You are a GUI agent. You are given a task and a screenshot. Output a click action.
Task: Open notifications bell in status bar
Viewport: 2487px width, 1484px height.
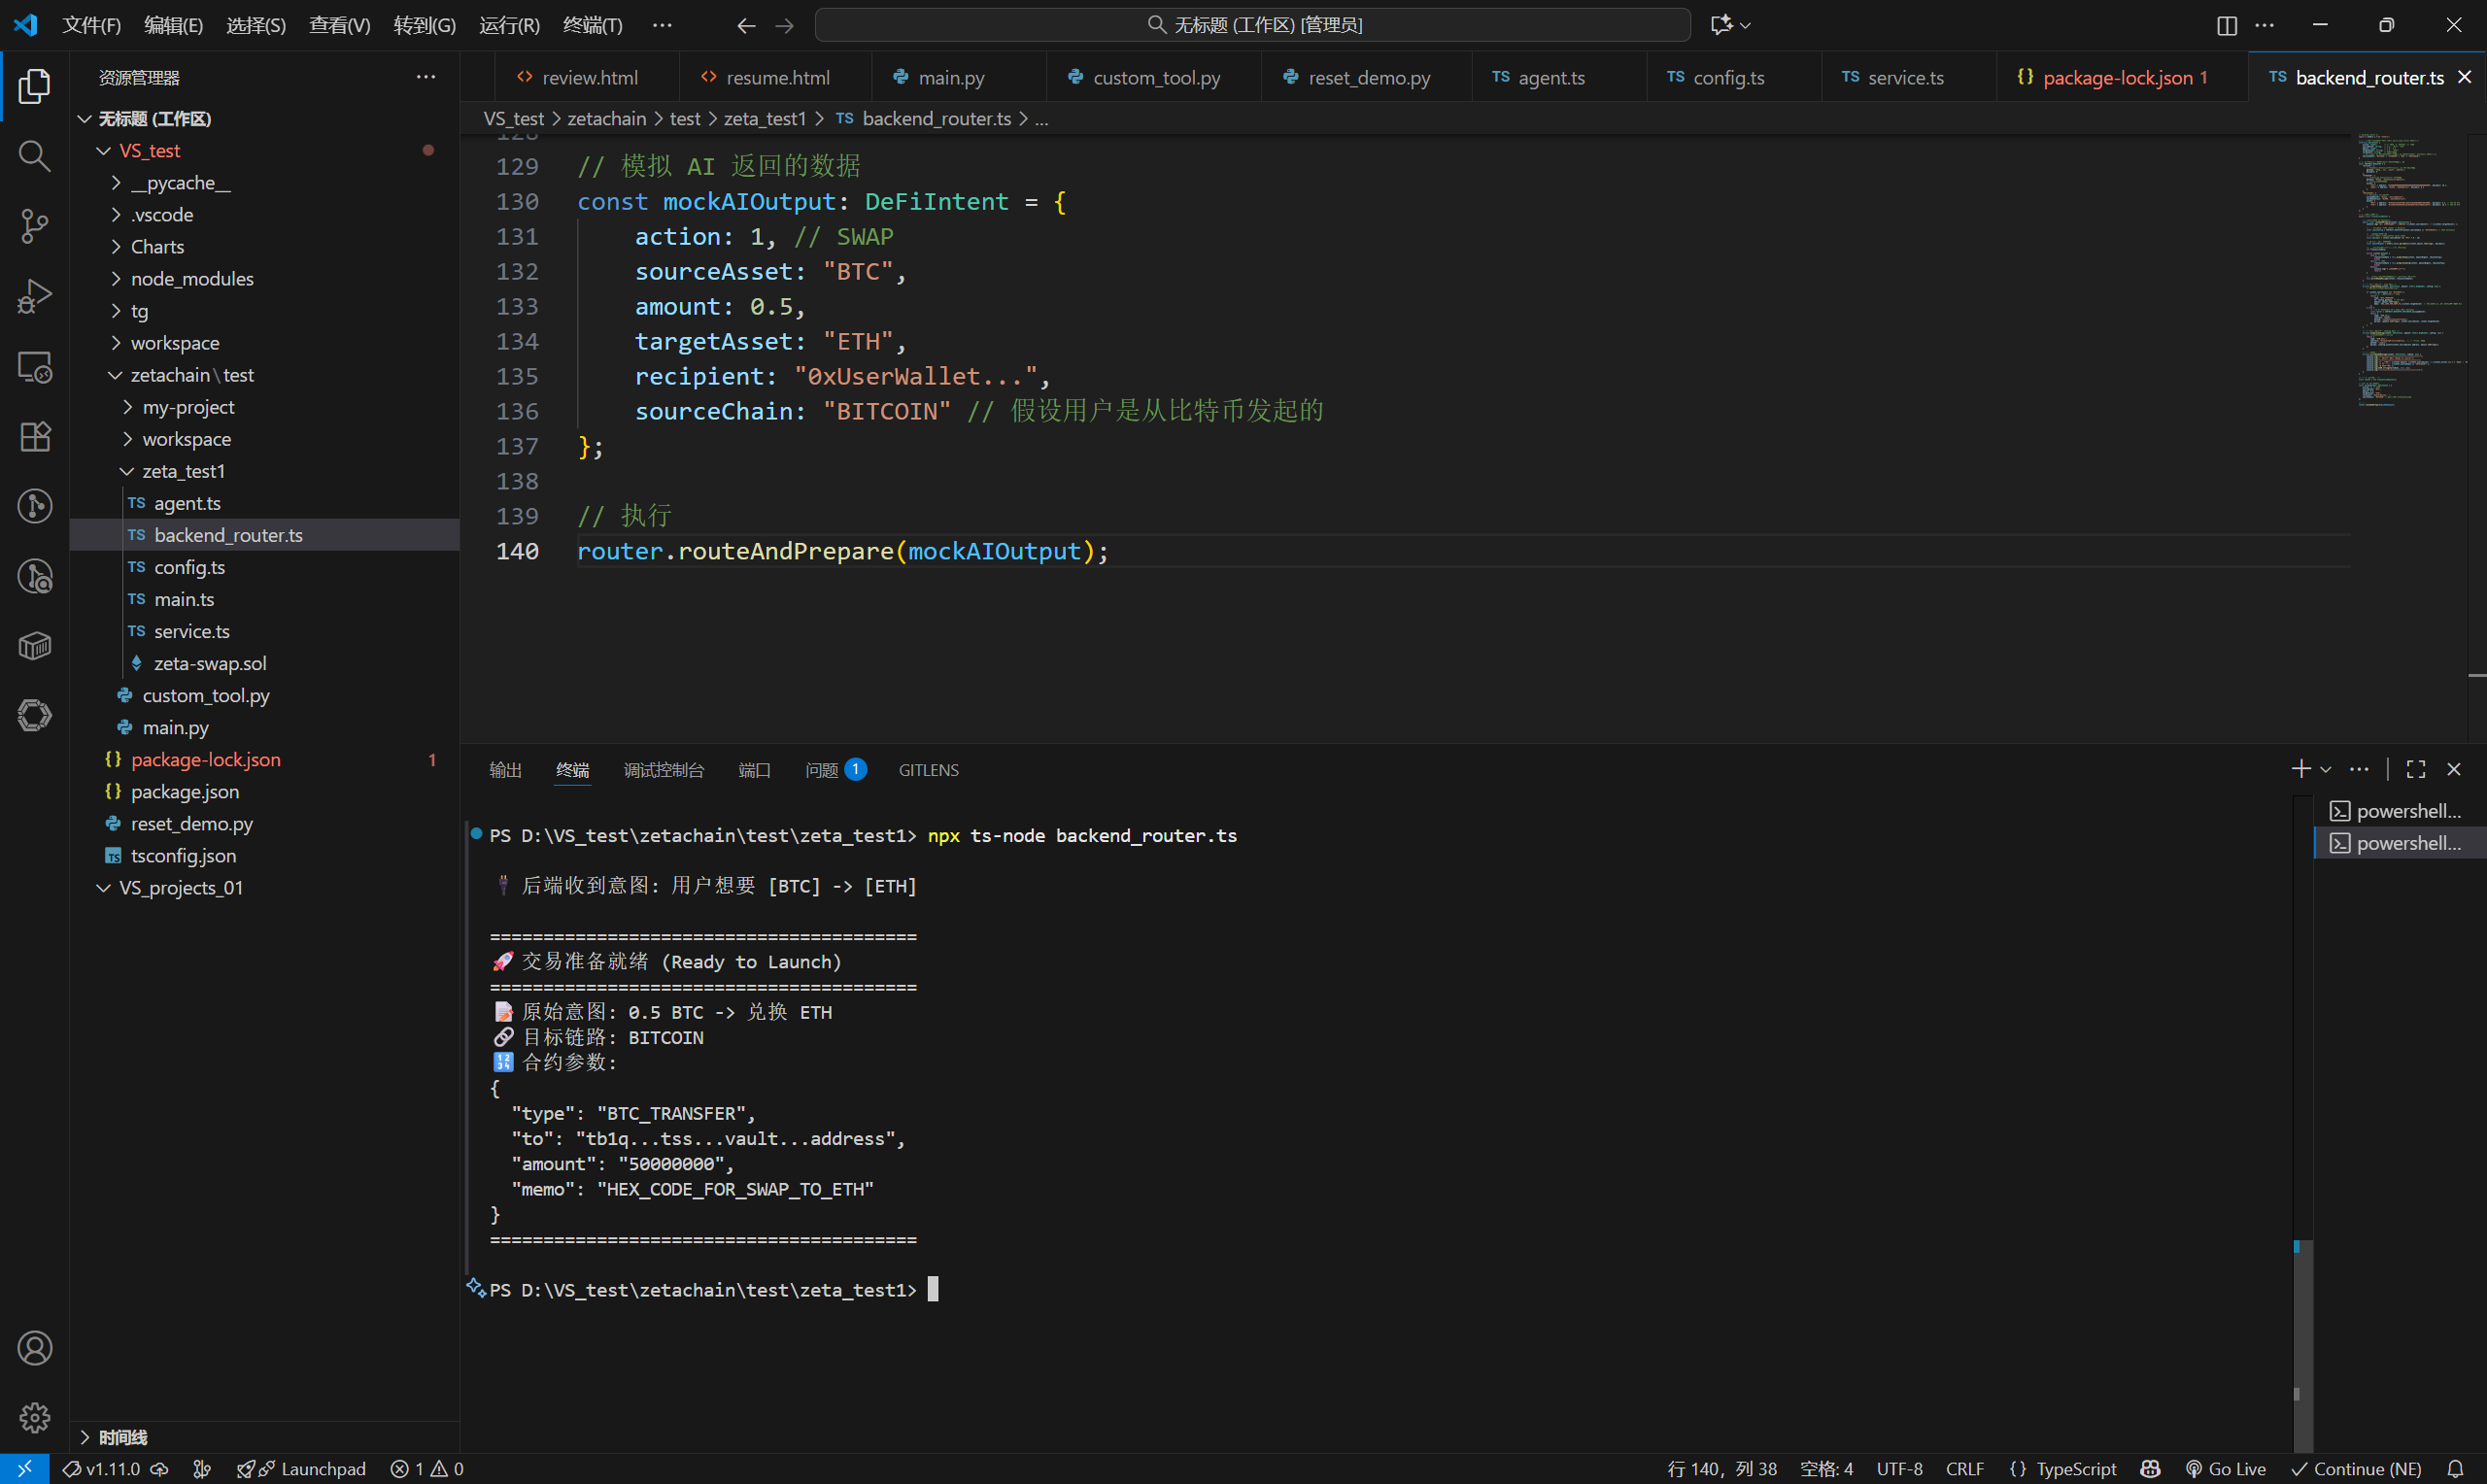point(2455,1469)
